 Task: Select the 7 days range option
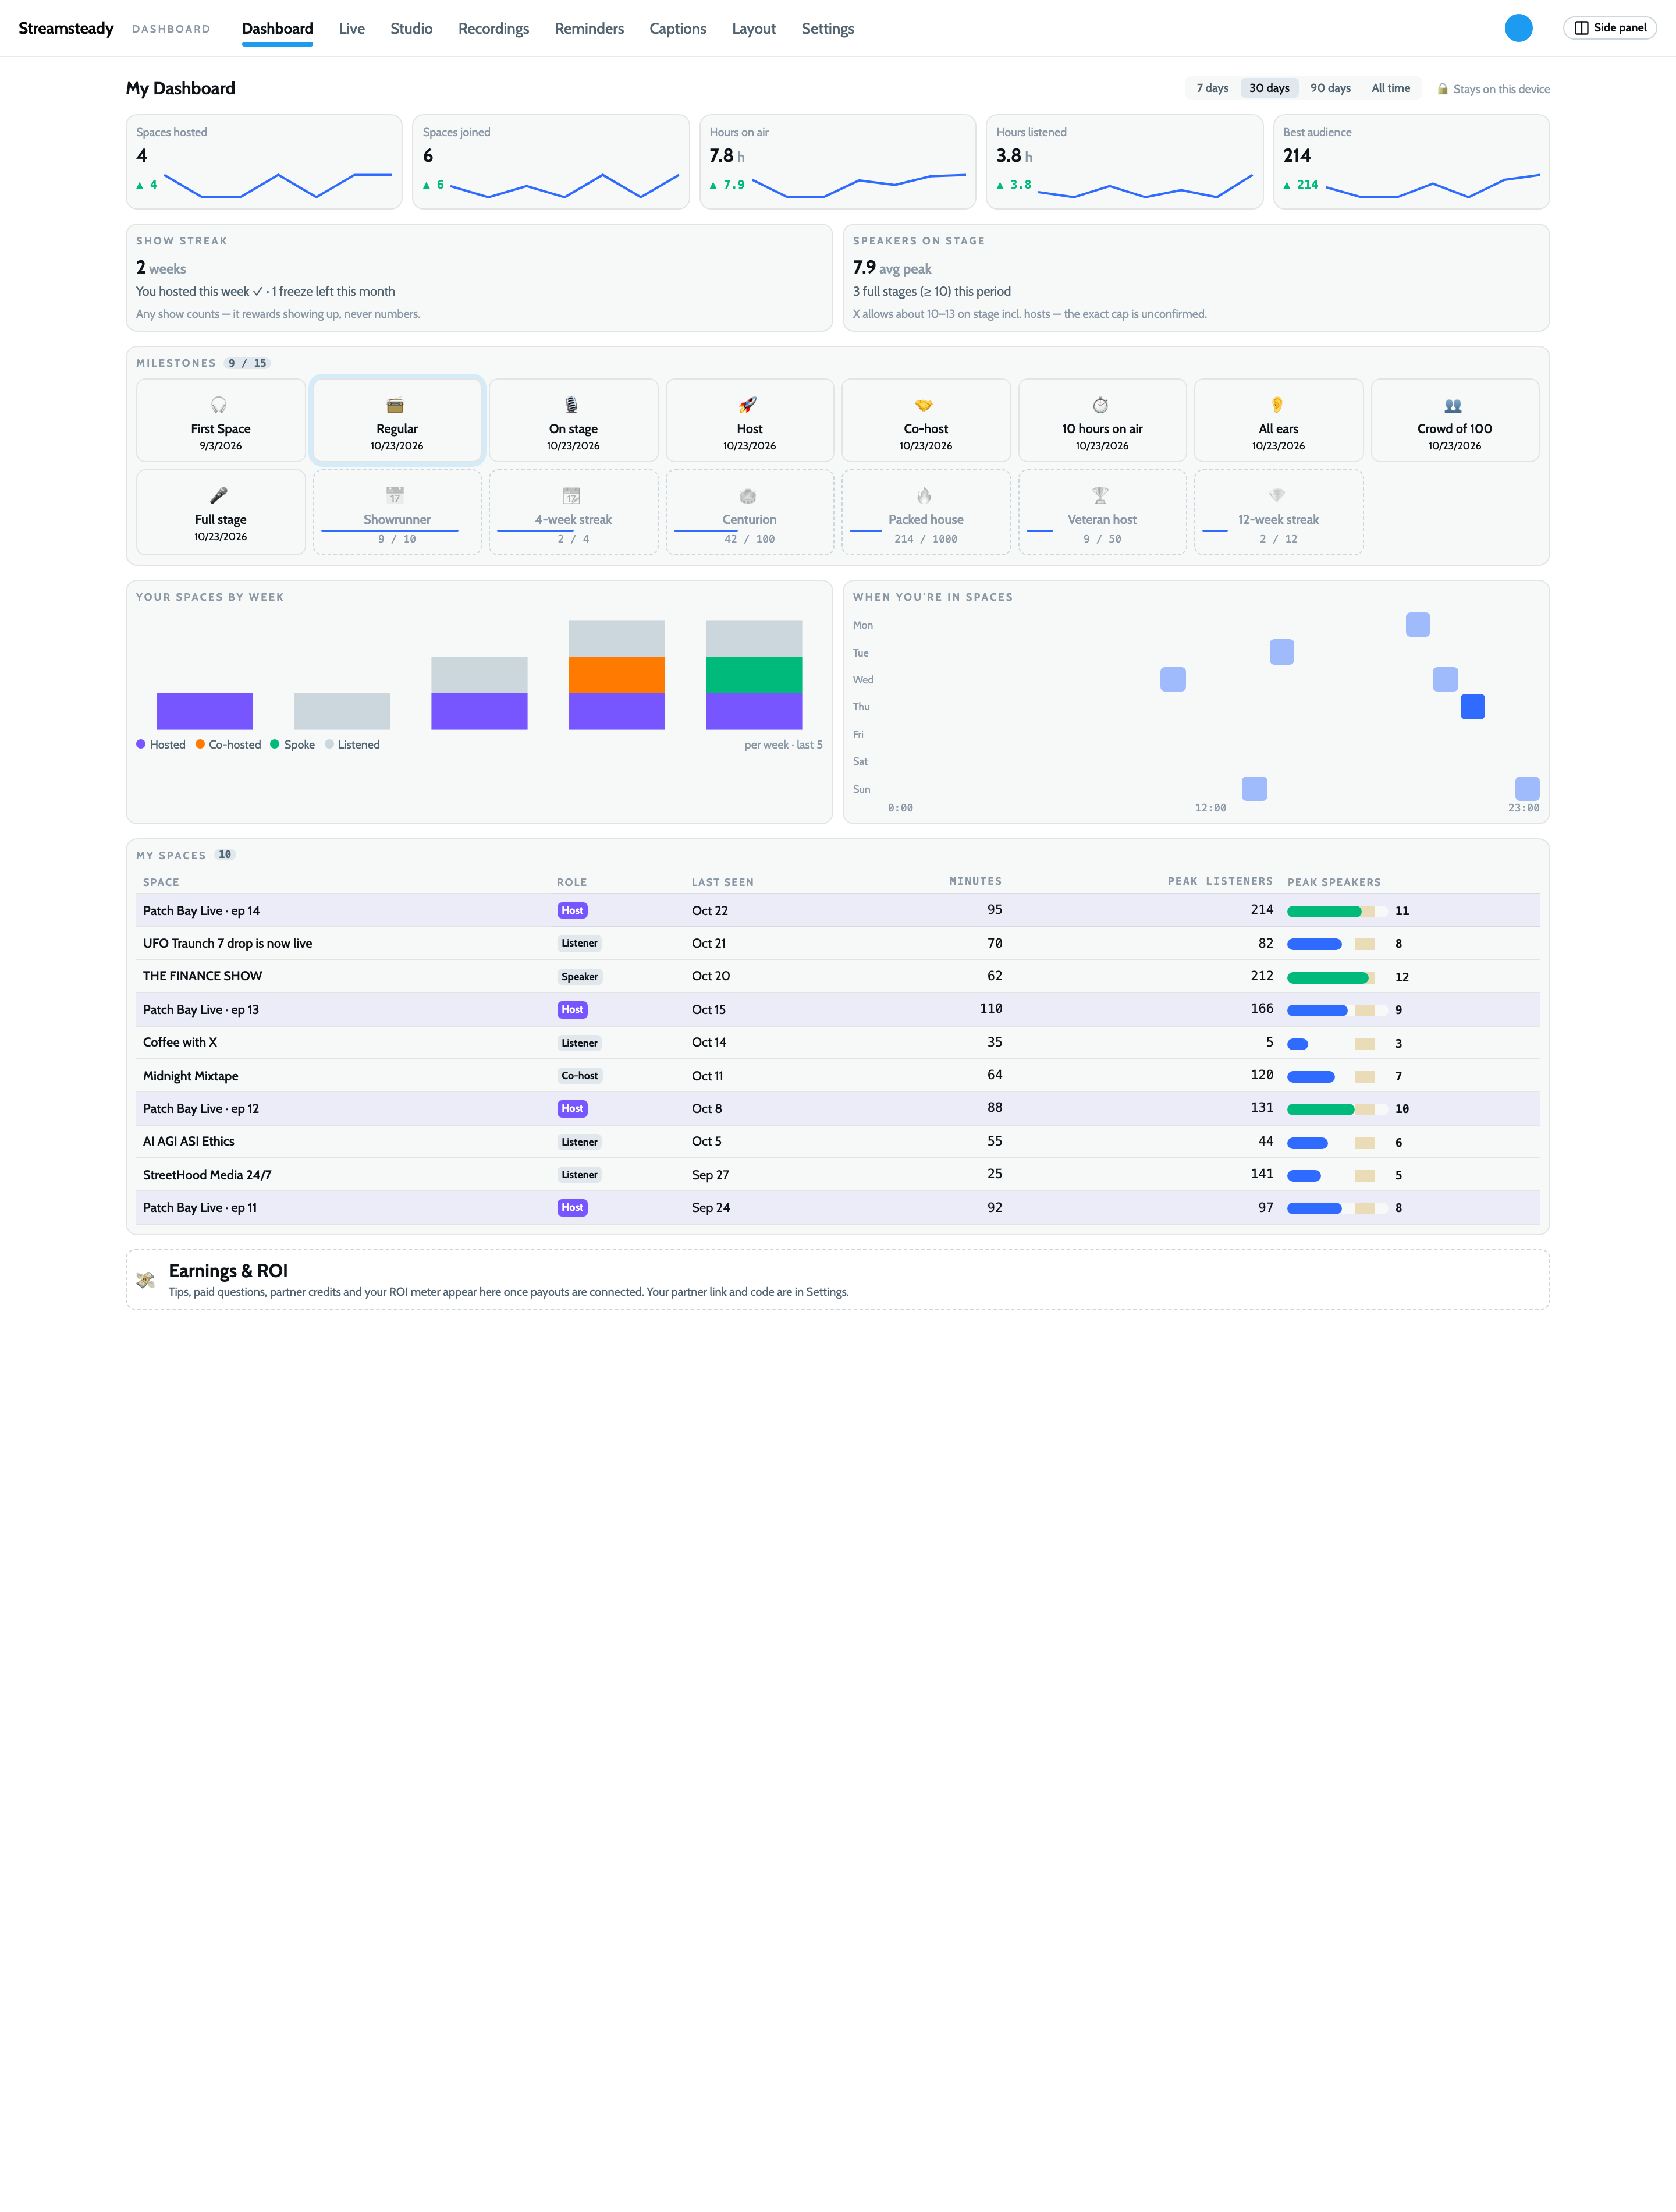1212,88
